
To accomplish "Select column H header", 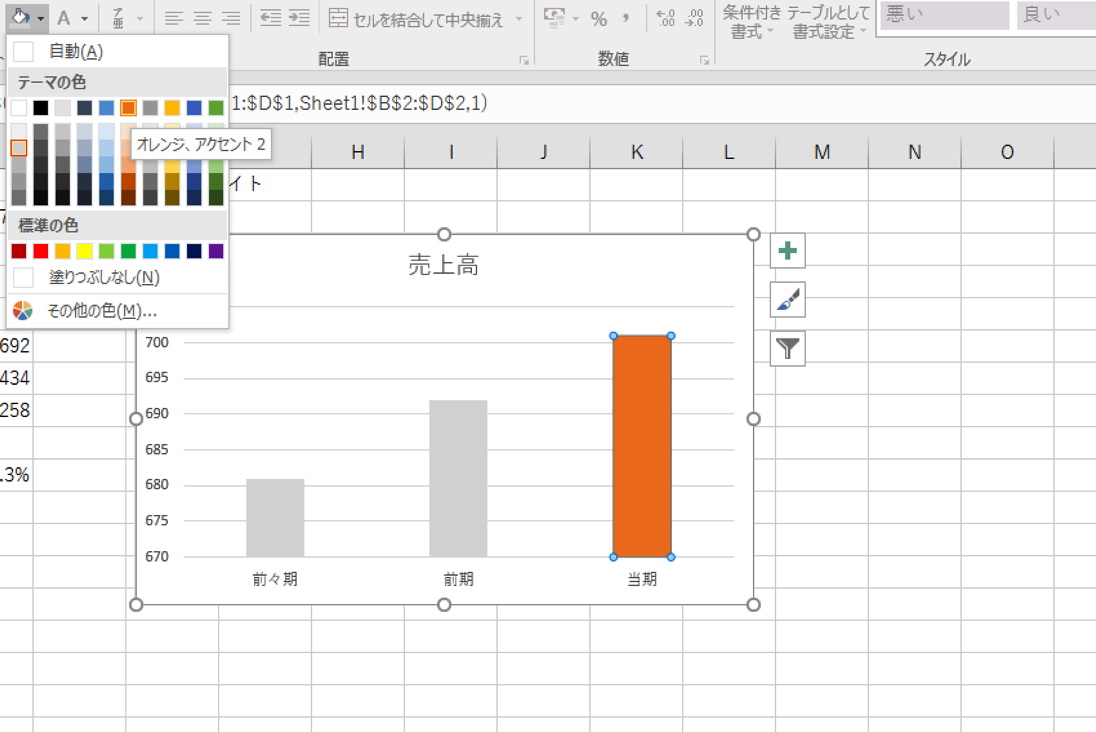I will 358,152.
